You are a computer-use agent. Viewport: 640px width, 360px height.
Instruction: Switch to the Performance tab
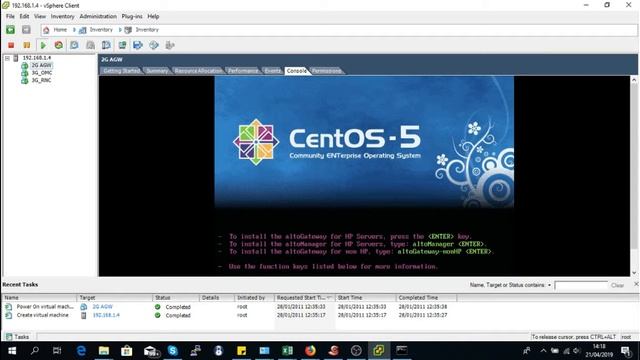[243, 71]
